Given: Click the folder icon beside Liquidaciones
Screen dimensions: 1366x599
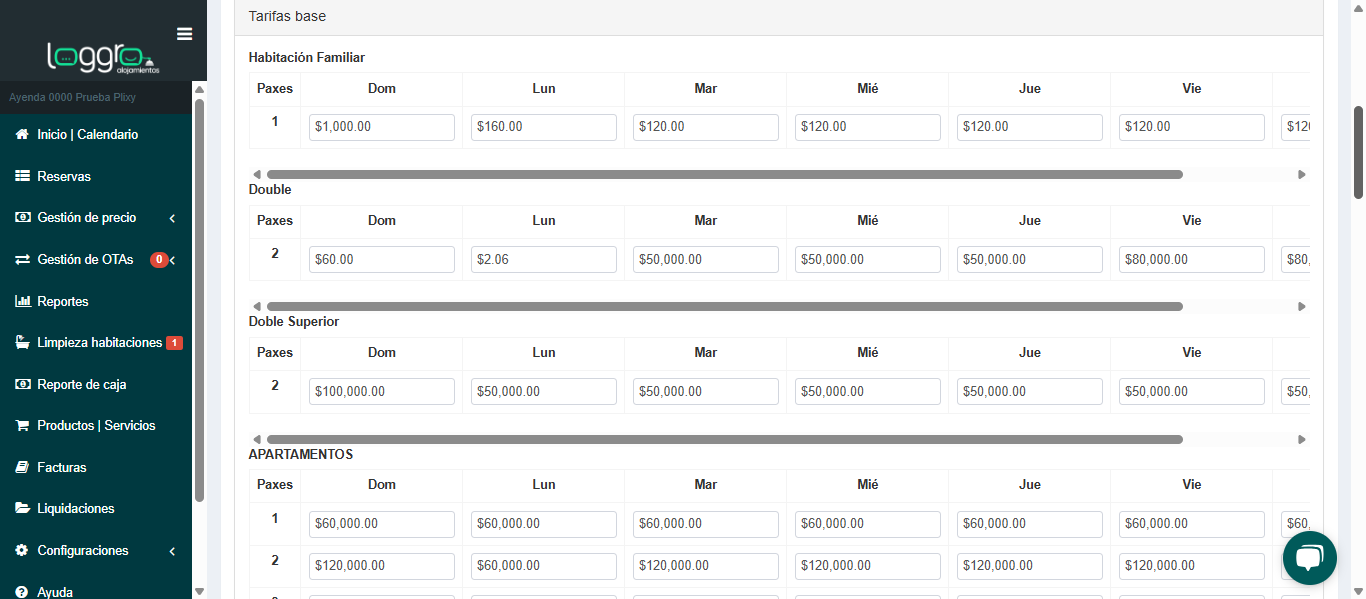Looking at the screenshot, I should coord(22,509).
